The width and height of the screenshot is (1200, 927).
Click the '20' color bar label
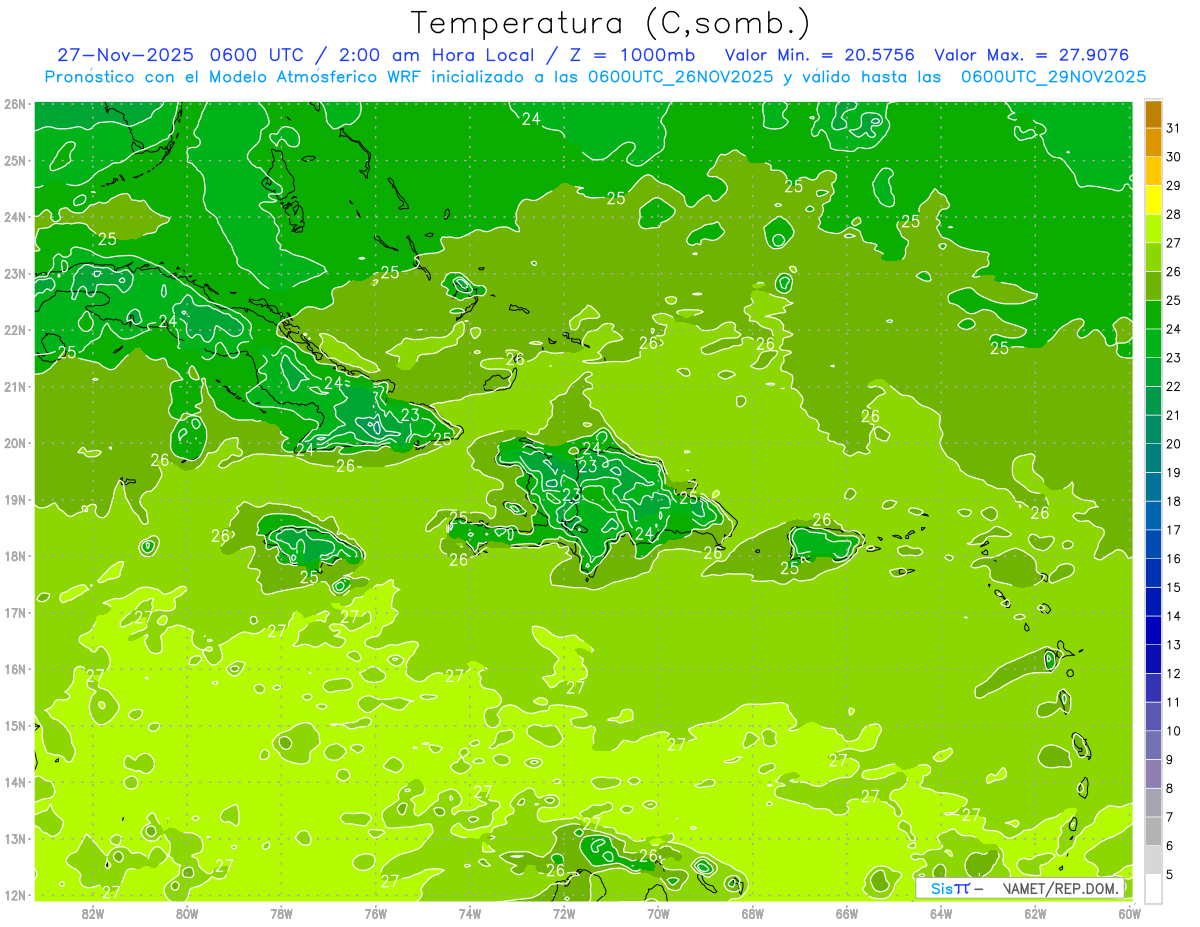tap(1174, 444)
